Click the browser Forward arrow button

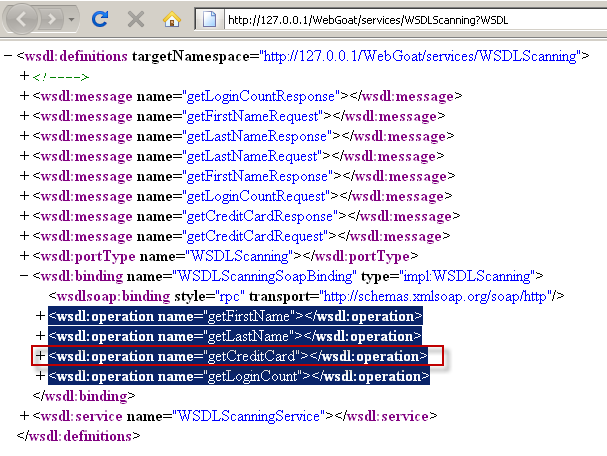tap(51, 19)
